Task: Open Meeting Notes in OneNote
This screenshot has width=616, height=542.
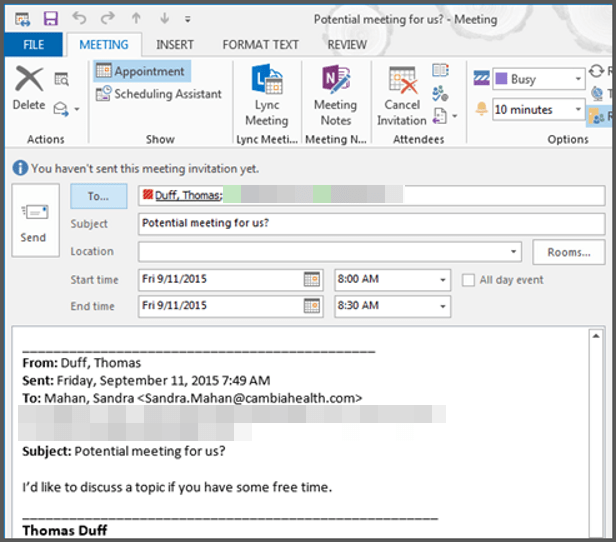Action: point(336,95)
